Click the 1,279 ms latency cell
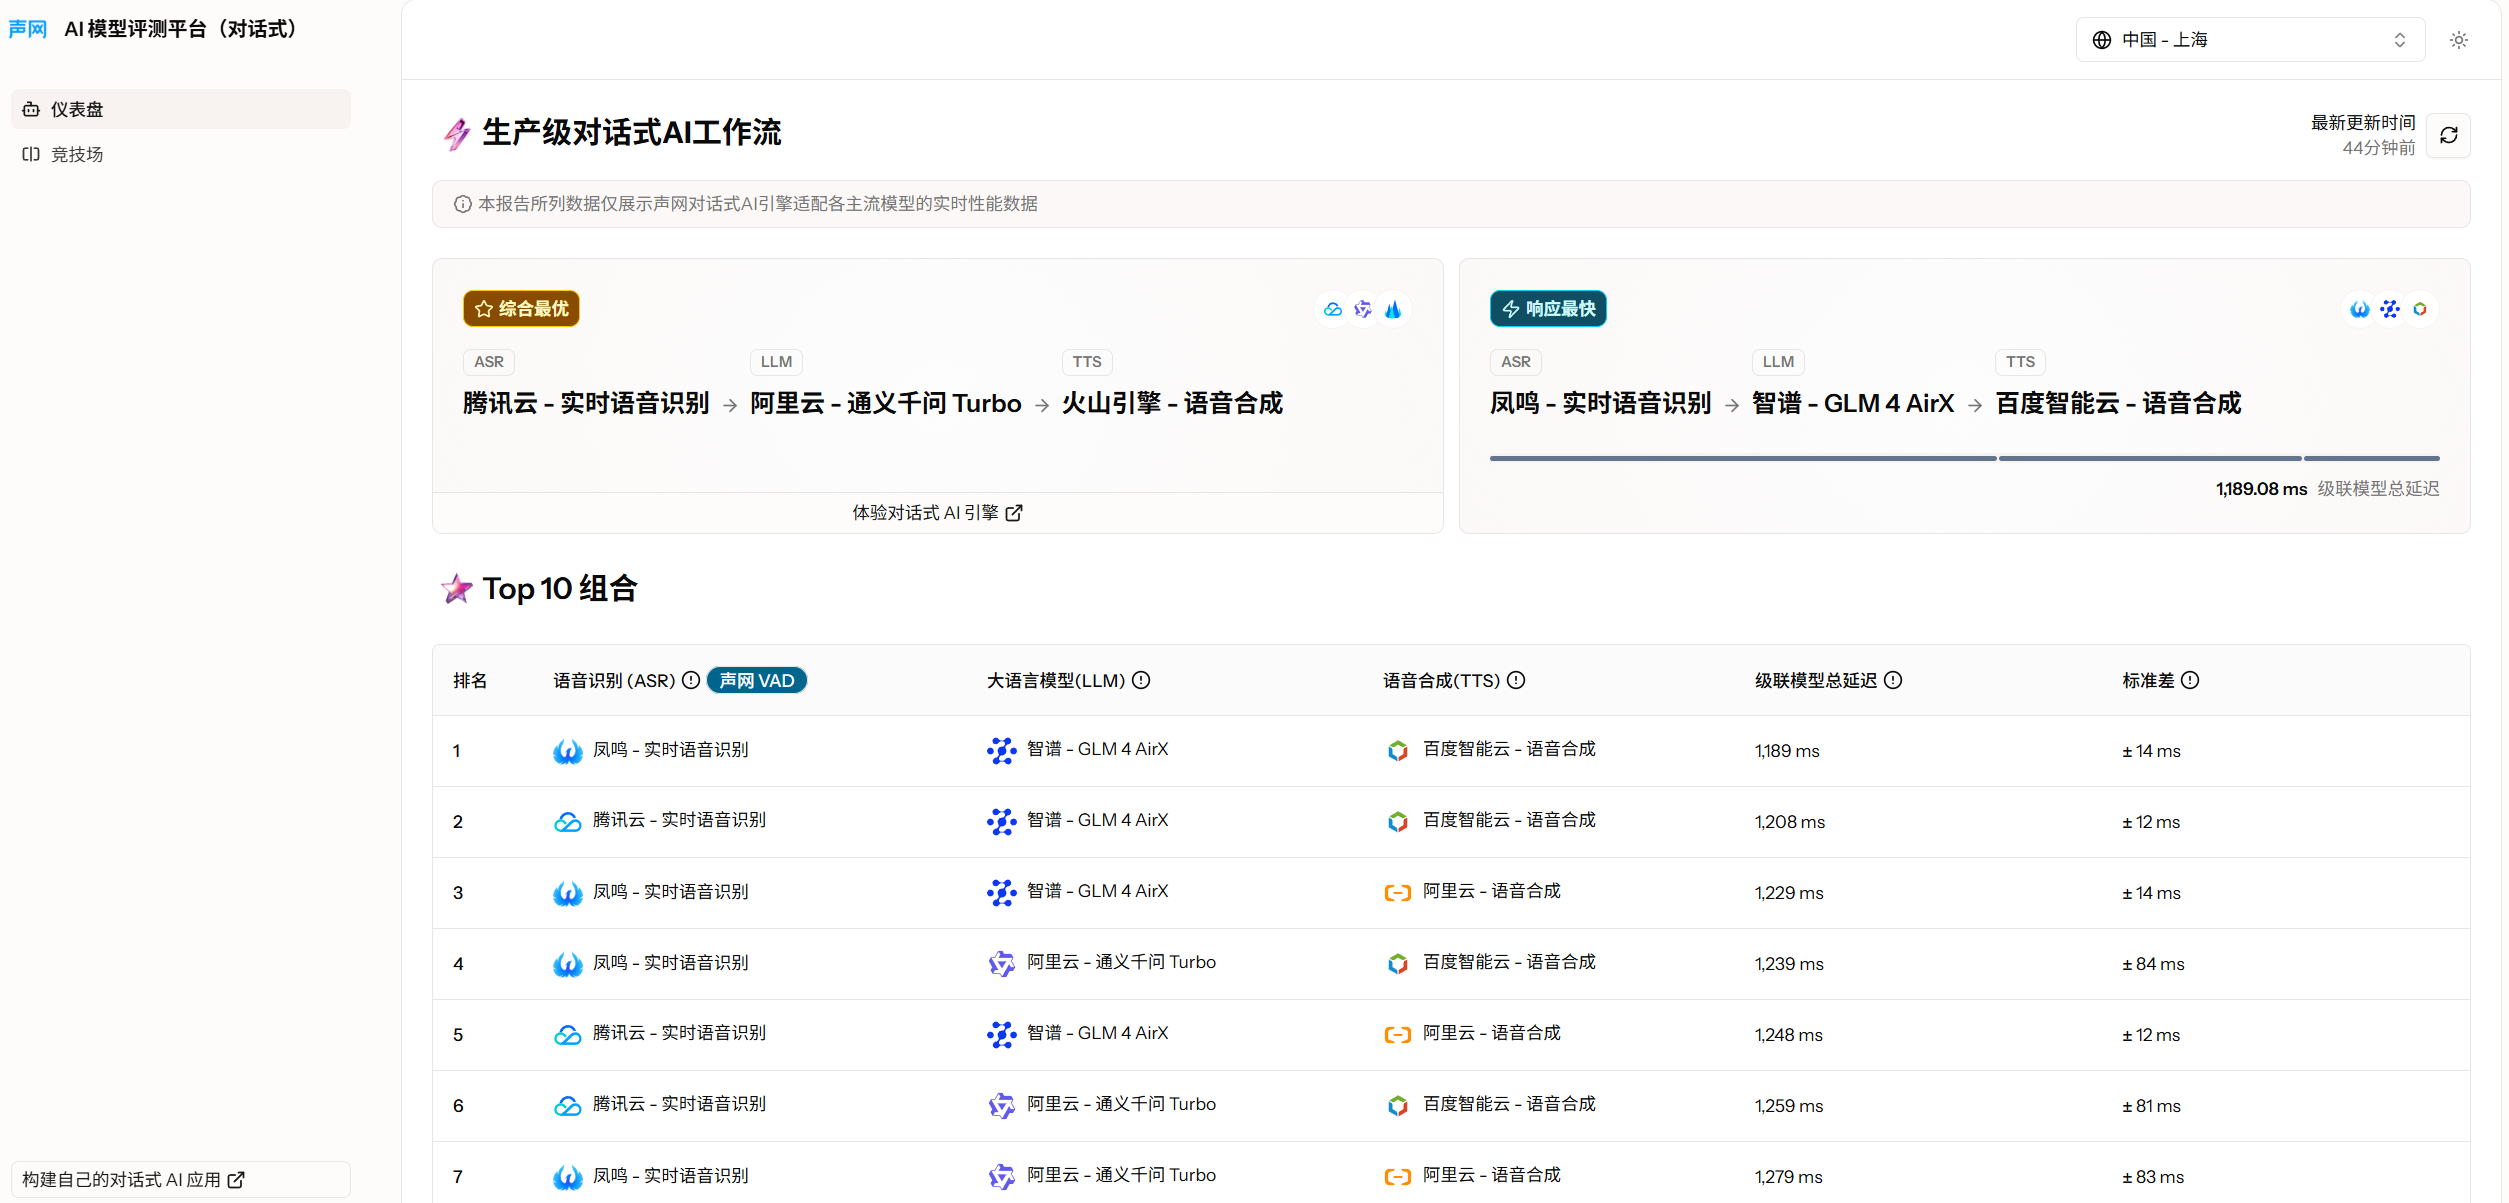2509x1203 pixels. click(x=1789, y=1177)
